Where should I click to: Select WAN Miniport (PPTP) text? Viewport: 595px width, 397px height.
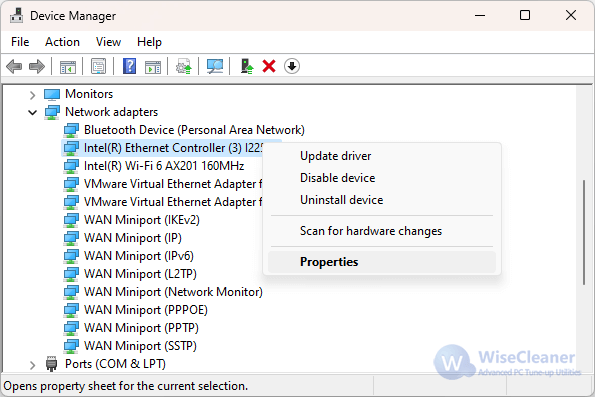141,328
